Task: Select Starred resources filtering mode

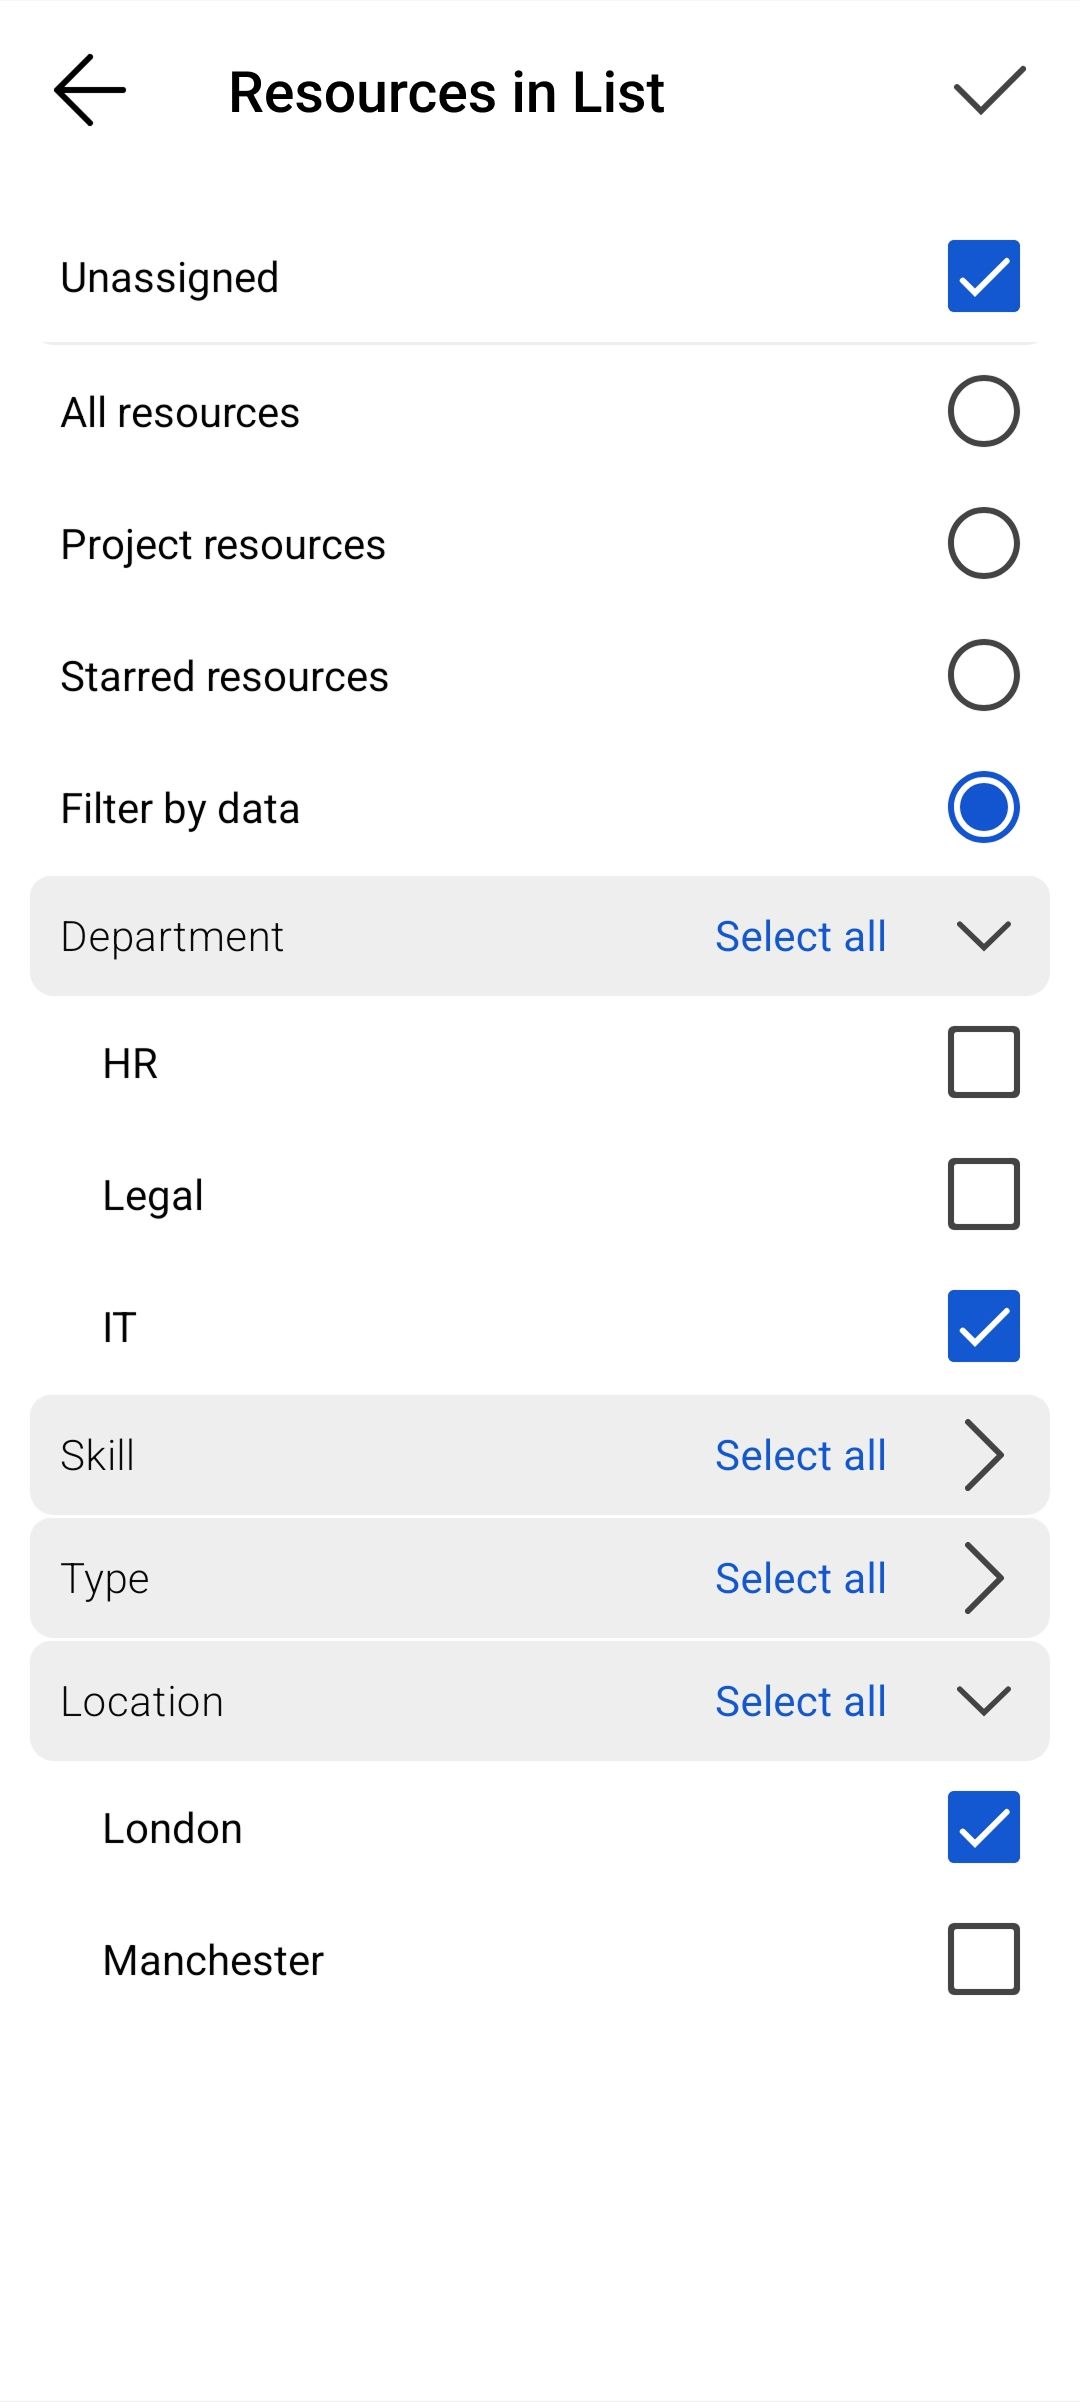Action: [983, 675]
